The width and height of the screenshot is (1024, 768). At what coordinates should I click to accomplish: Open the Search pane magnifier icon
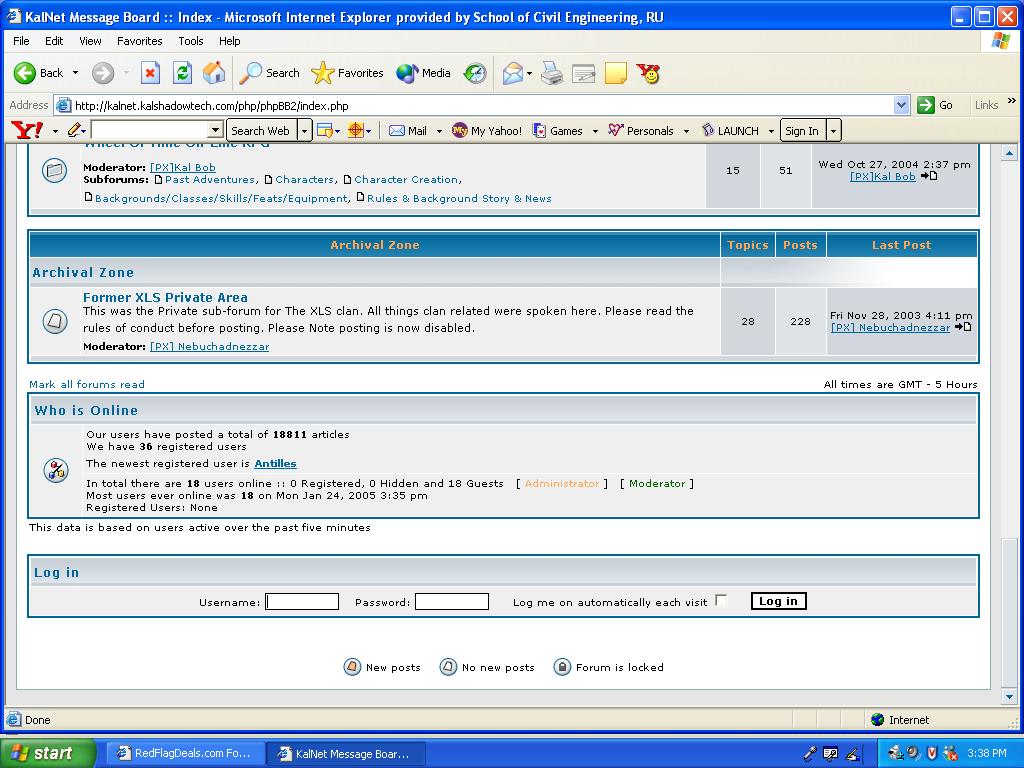[x=250, y=73]
